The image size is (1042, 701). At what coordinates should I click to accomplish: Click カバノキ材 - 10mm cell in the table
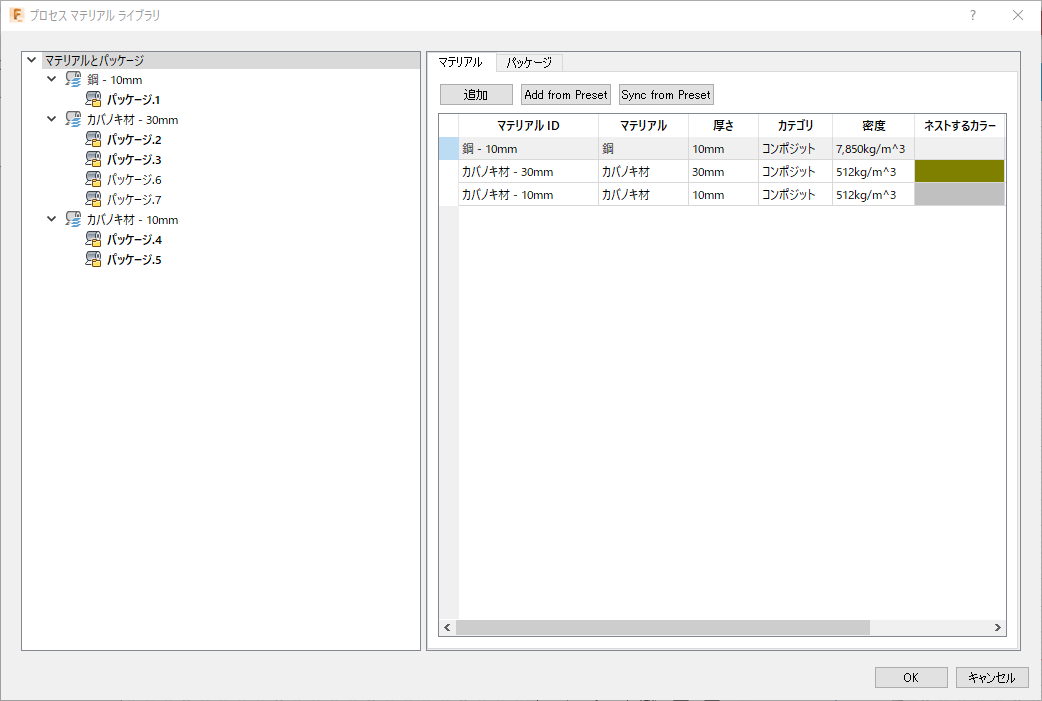pos(528,195)
